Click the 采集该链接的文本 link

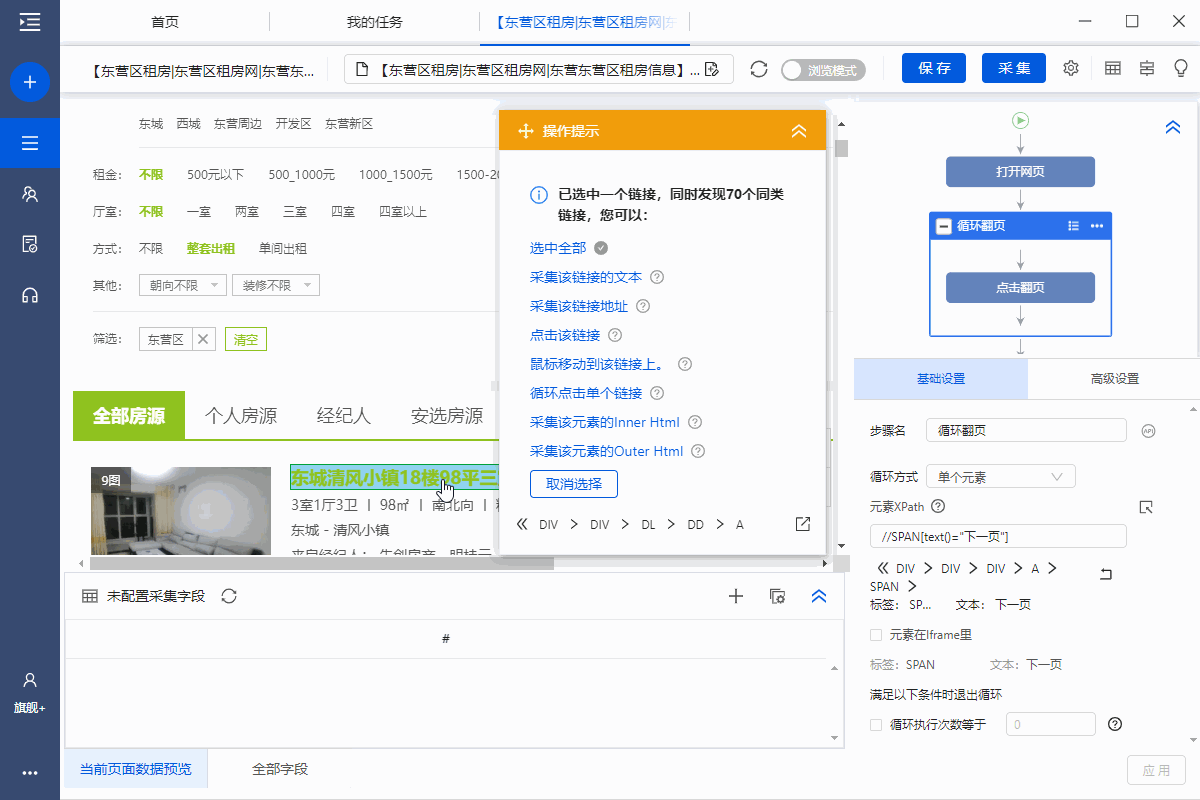(x=585, y=277)
